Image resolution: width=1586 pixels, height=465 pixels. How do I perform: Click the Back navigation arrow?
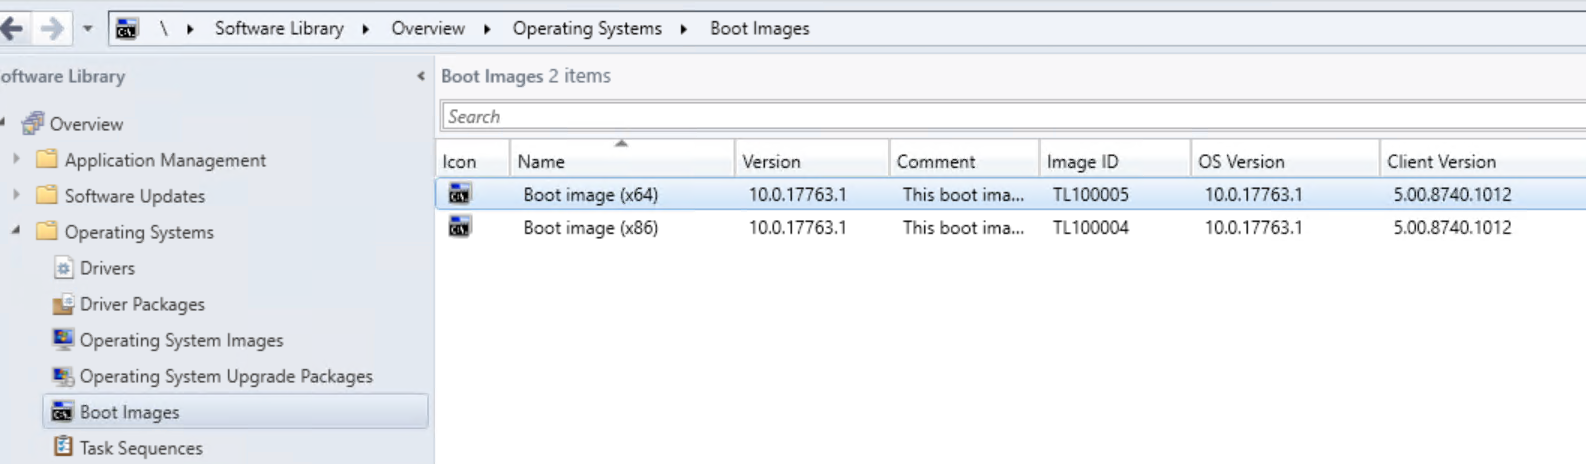(12, 29)
